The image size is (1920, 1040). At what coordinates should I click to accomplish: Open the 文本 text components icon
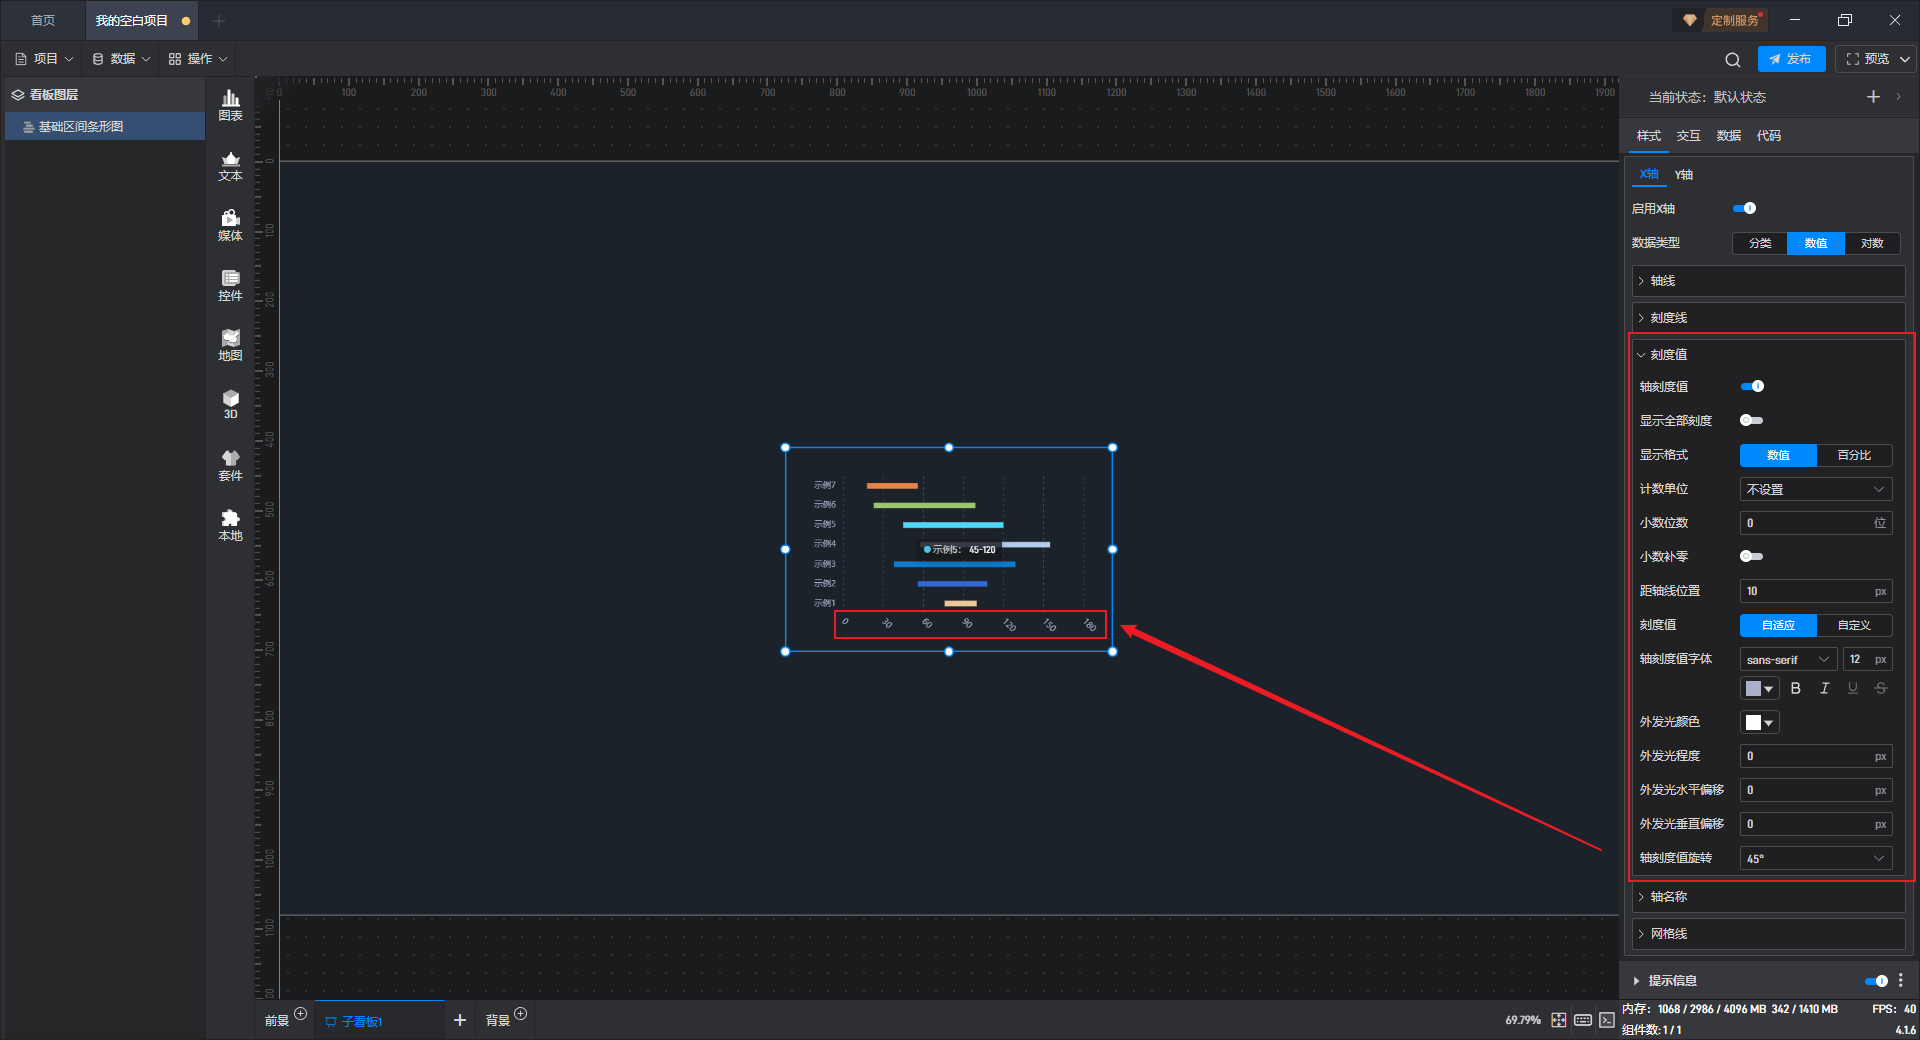[230, 165]
